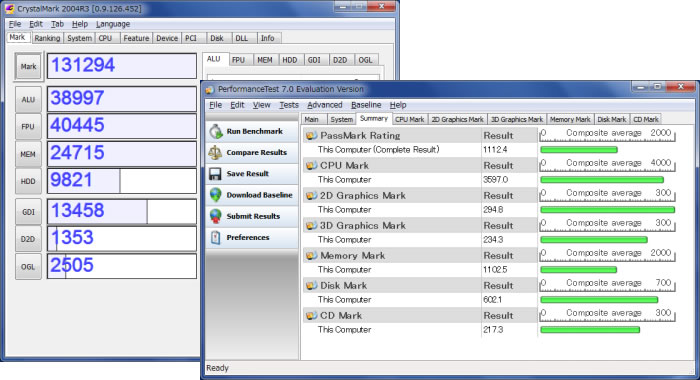Click the total Mark score 131294 field
Image resolution: width=700 pixels, height=380 pixels.
pos(121,66)
